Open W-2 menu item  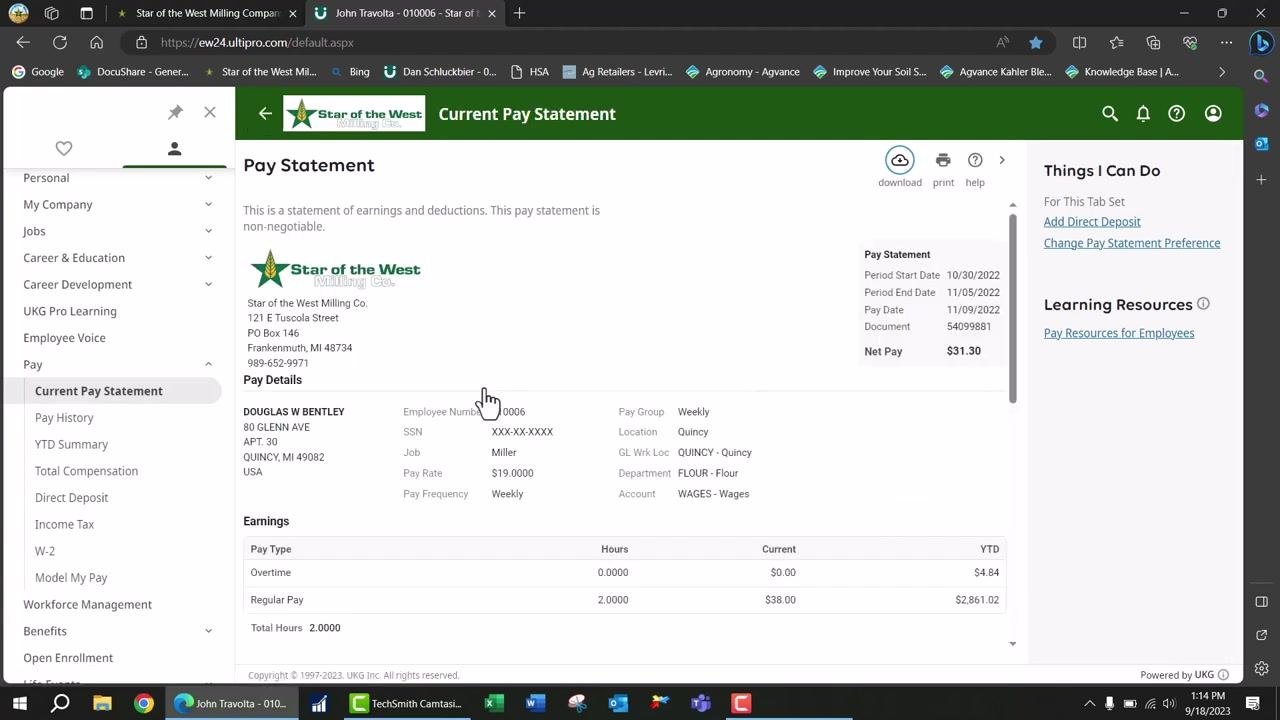(45, 551)
